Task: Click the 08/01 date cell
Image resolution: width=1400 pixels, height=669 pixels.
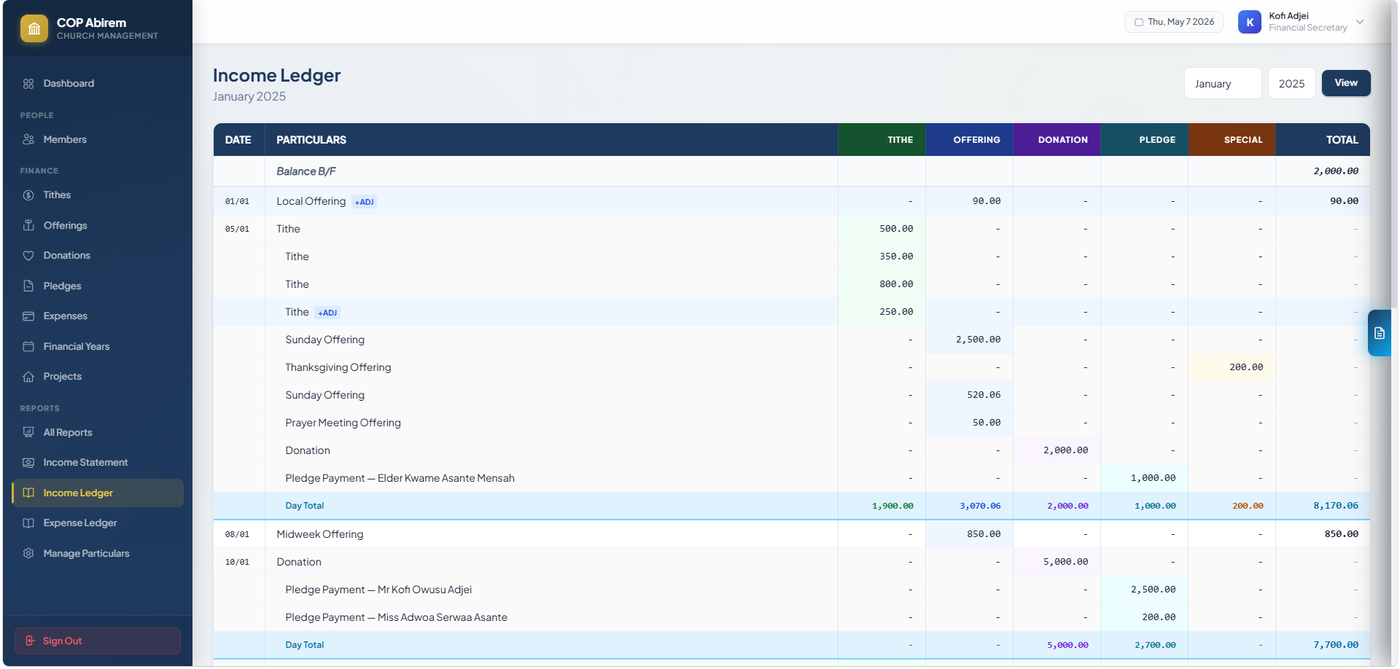Action: click(237, 535)
